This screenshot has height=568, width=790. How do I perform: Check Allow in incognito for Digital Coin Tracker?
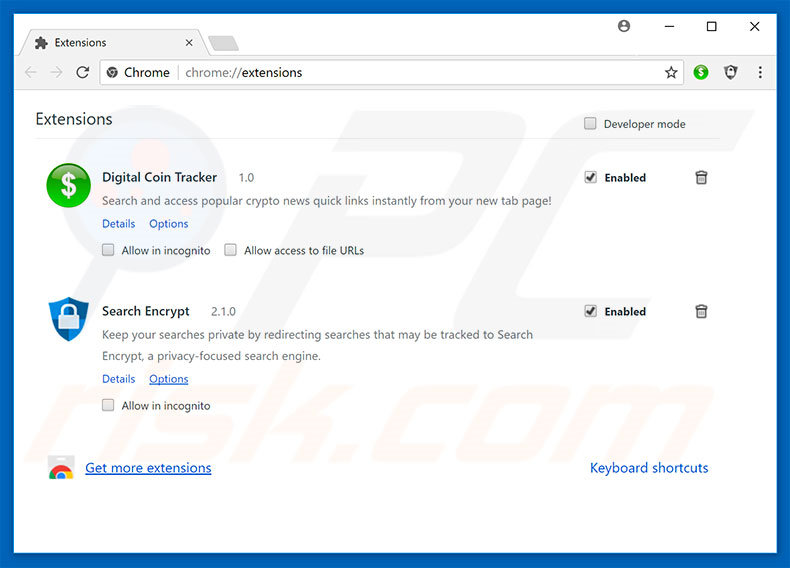[x=108, y=250]
